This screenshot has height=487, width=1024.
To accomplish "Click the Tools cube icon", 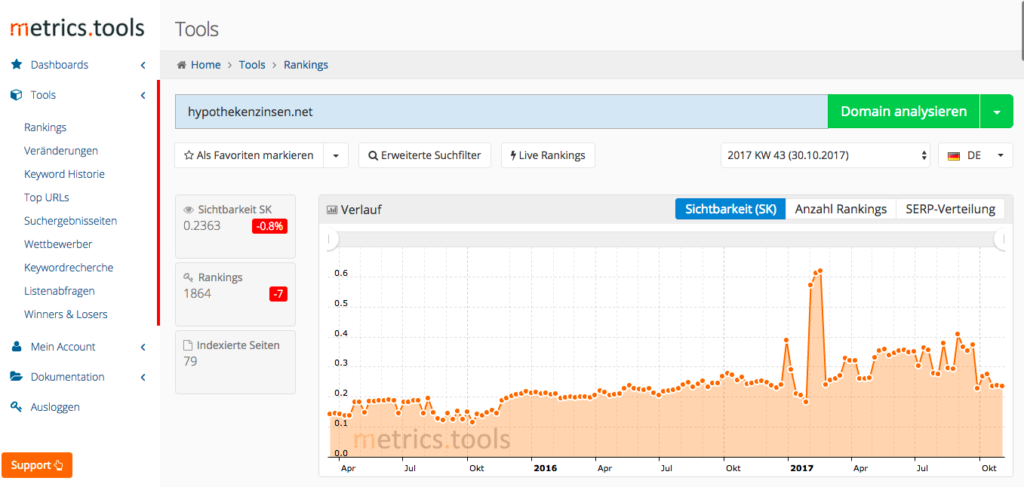I will (17, 95).
